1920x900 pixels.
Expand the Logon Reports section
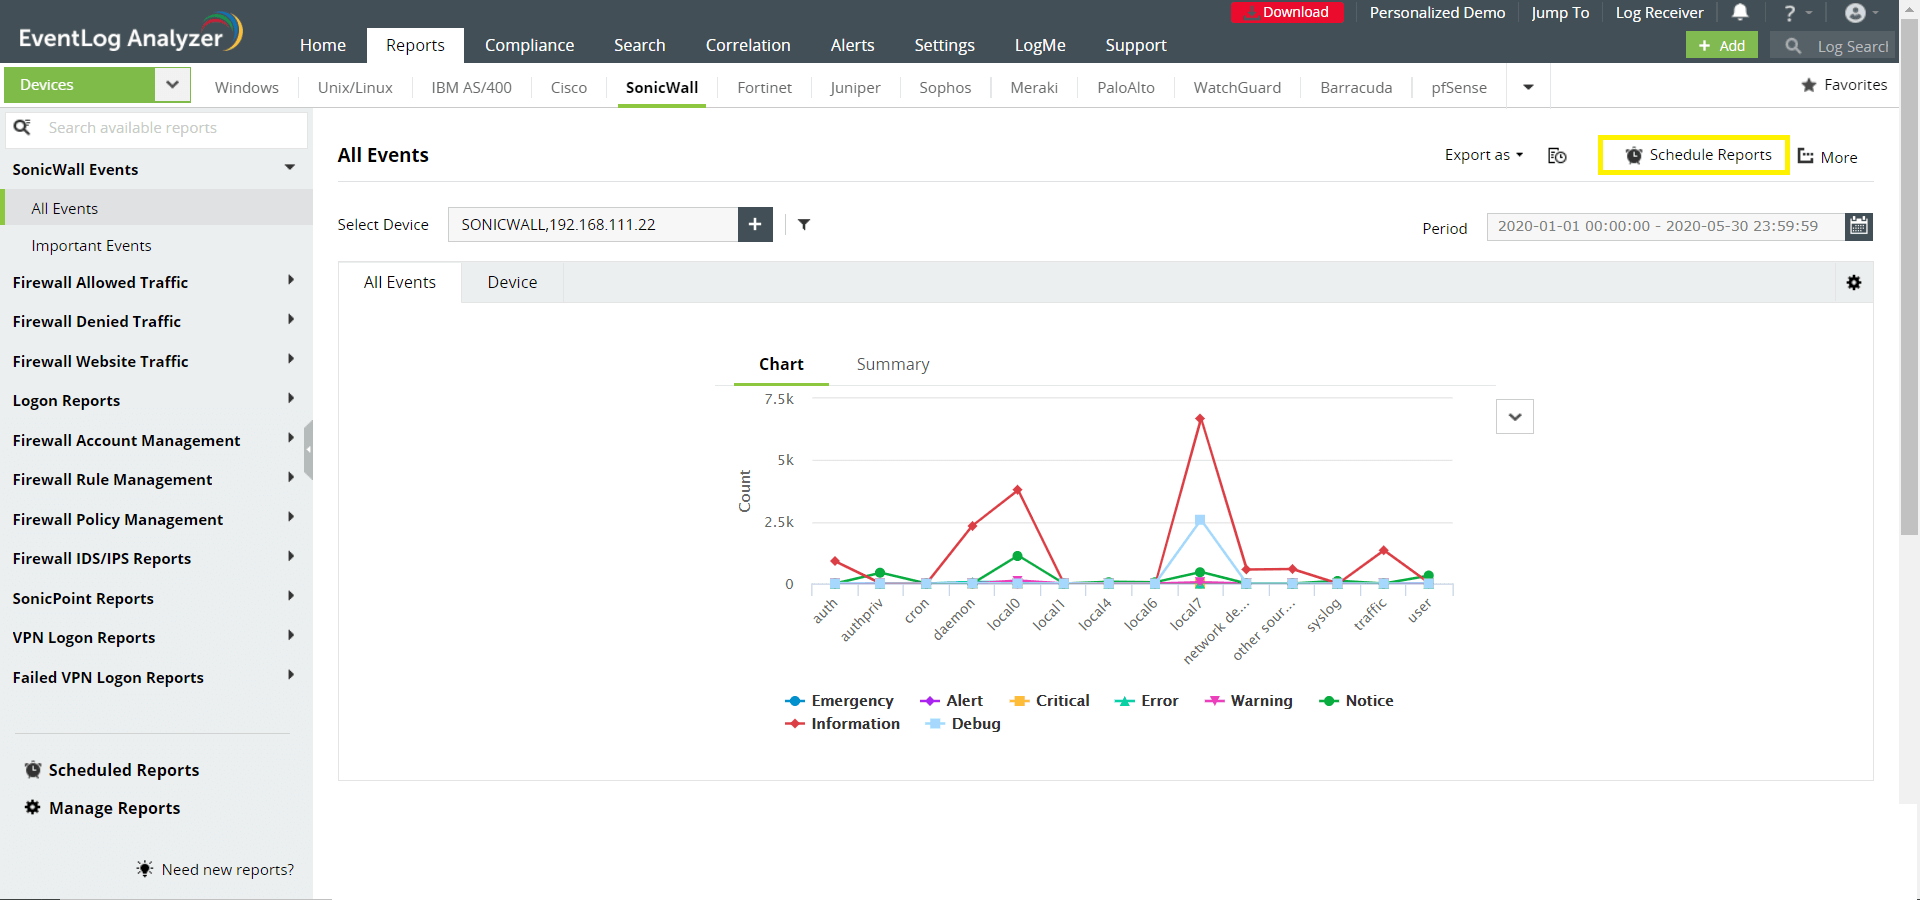click(291, 399)
